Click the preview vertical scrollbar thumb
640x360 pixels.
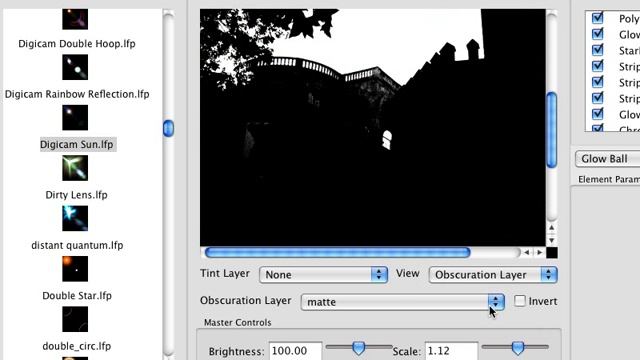click(x=551, y=130)
